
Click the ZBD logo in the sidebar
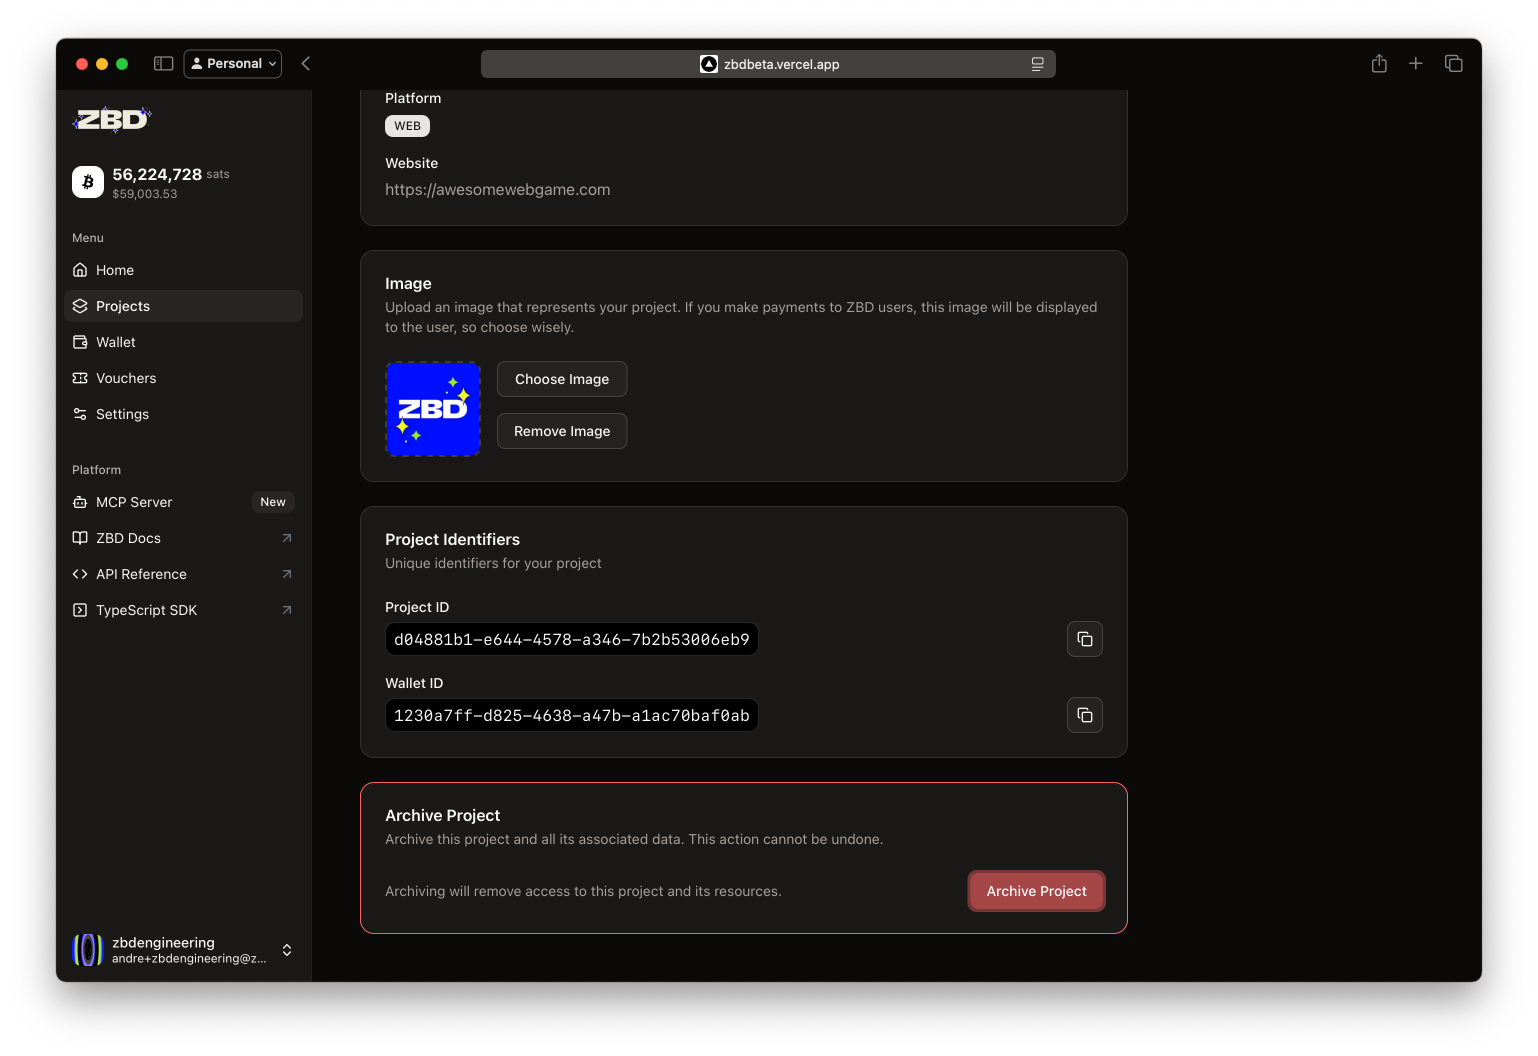(111, 119)
